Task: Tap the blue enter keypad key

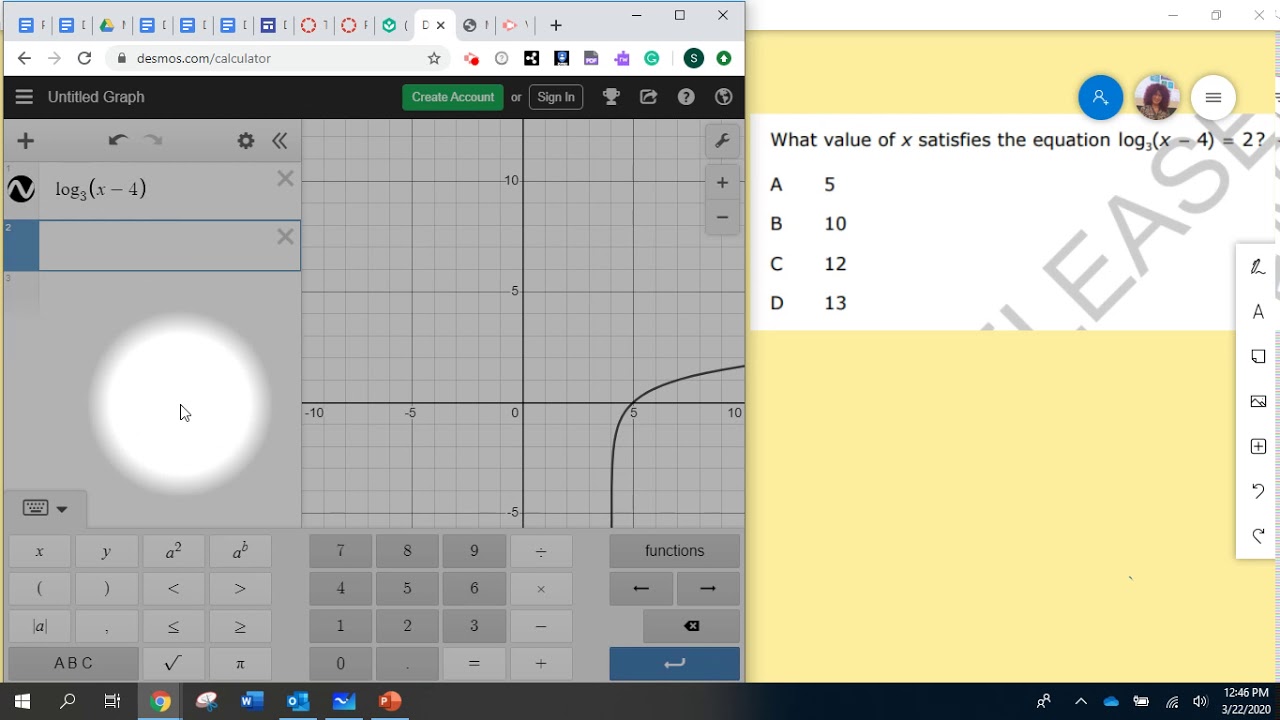Action: coord(675,663)
